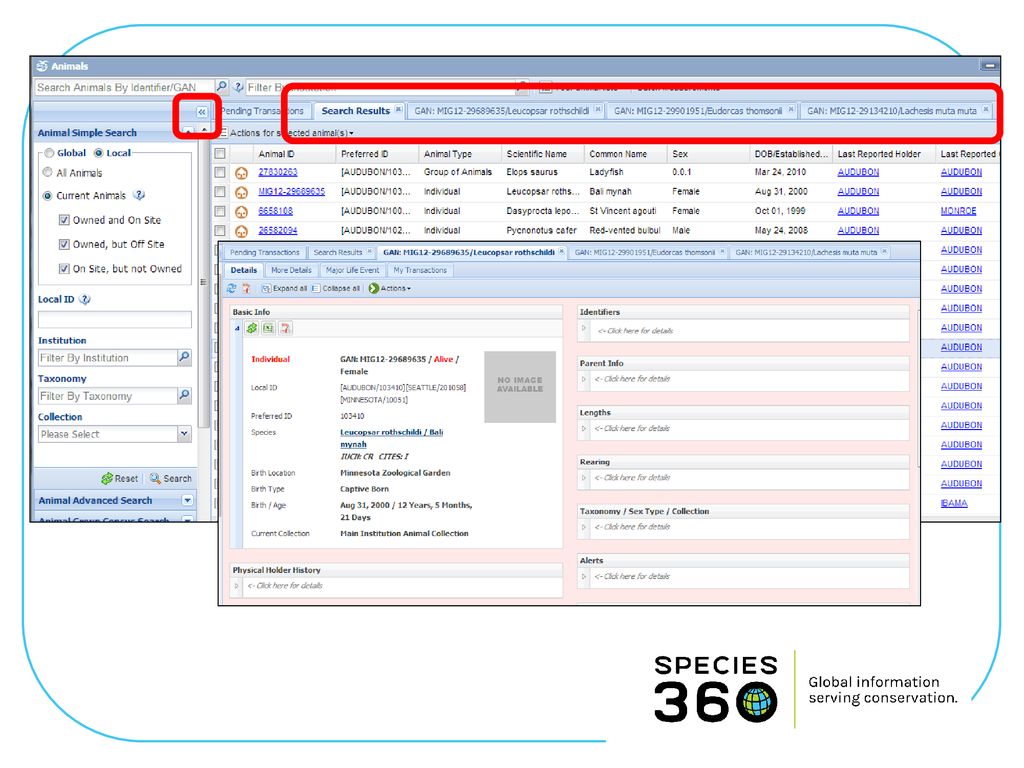Click the Animals window title icon
The height and width of the screenshot is (768, 1024).
(x=42, y=66)
